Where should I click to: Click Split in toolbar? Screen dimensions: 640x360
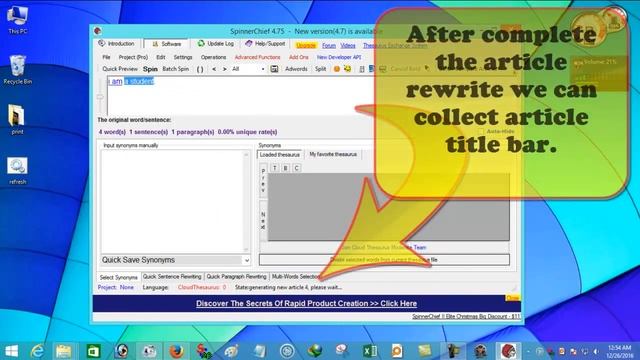pyautogui.click(x=320, y=69)
